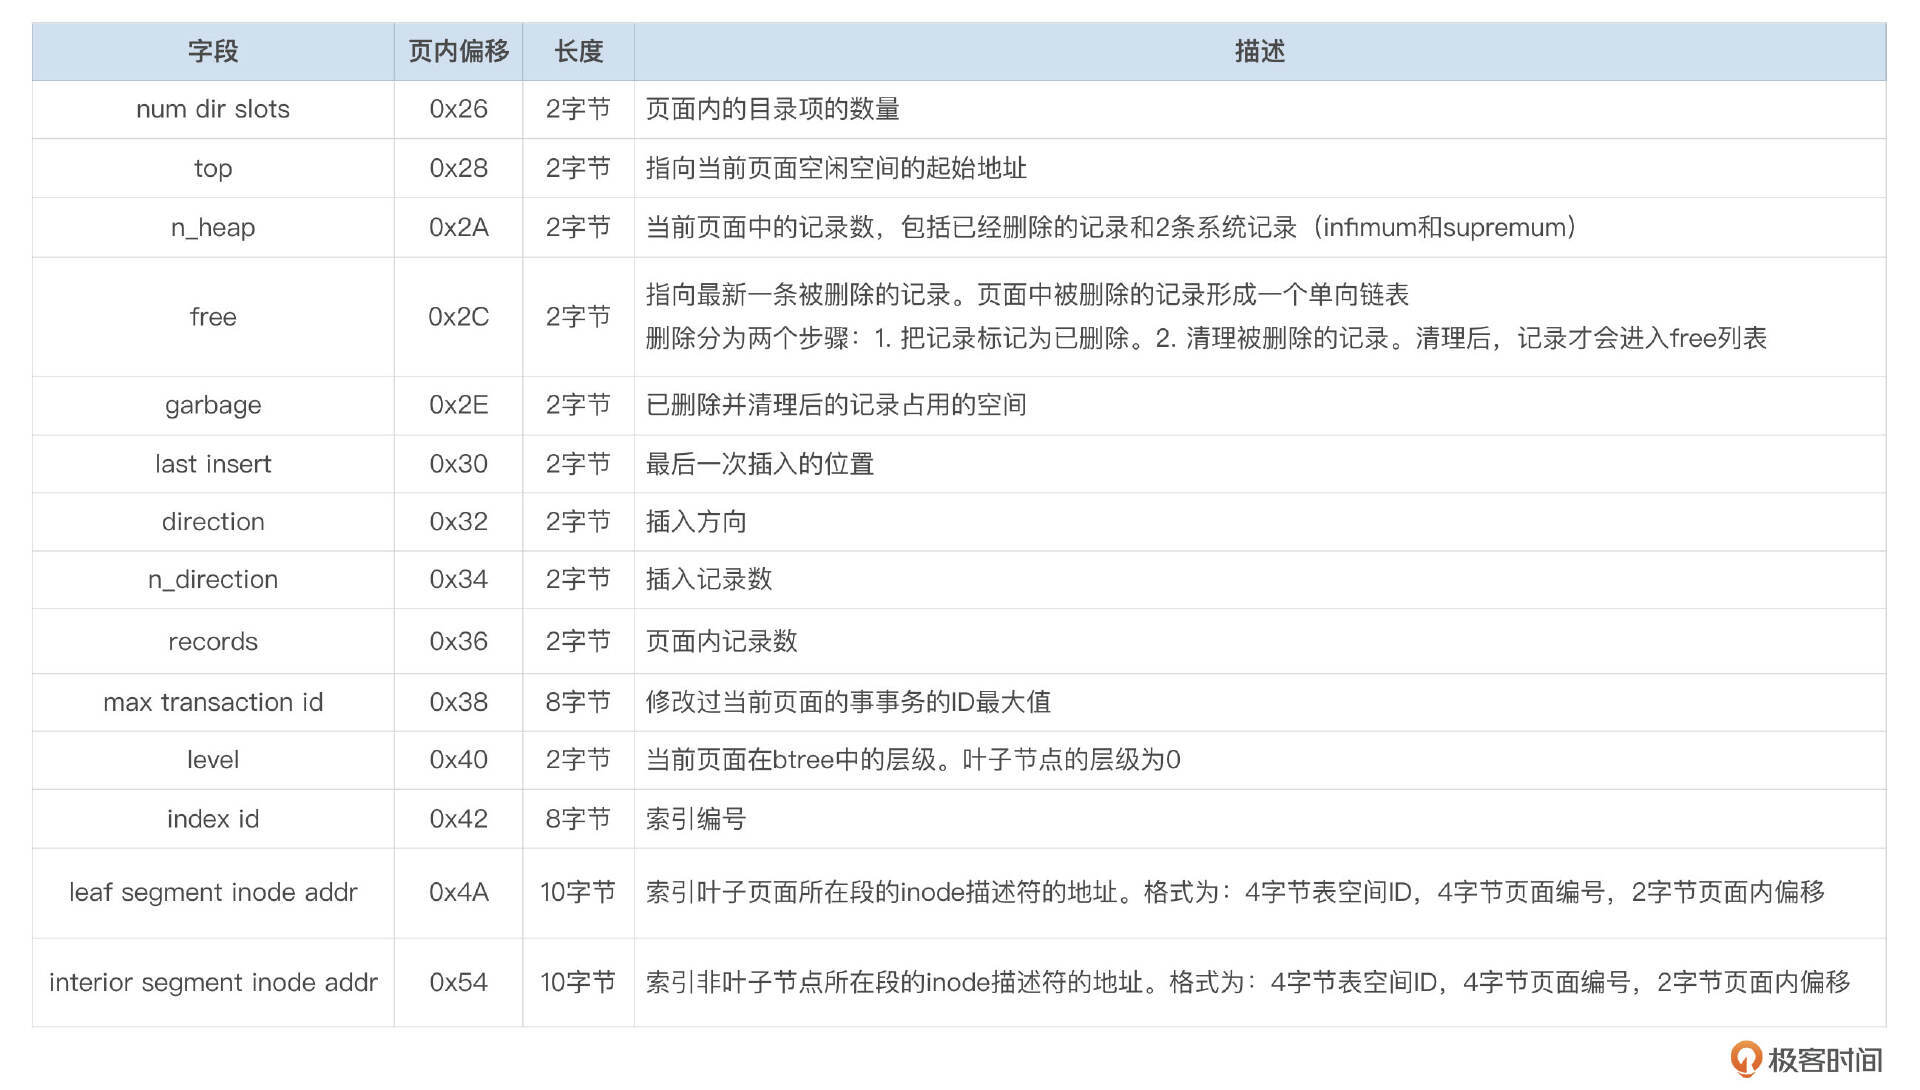Image resolution: width=1920 pixels, height=1090 pixels.
Task: Click the interior segment inode addr cell
Action: point(213,982)
